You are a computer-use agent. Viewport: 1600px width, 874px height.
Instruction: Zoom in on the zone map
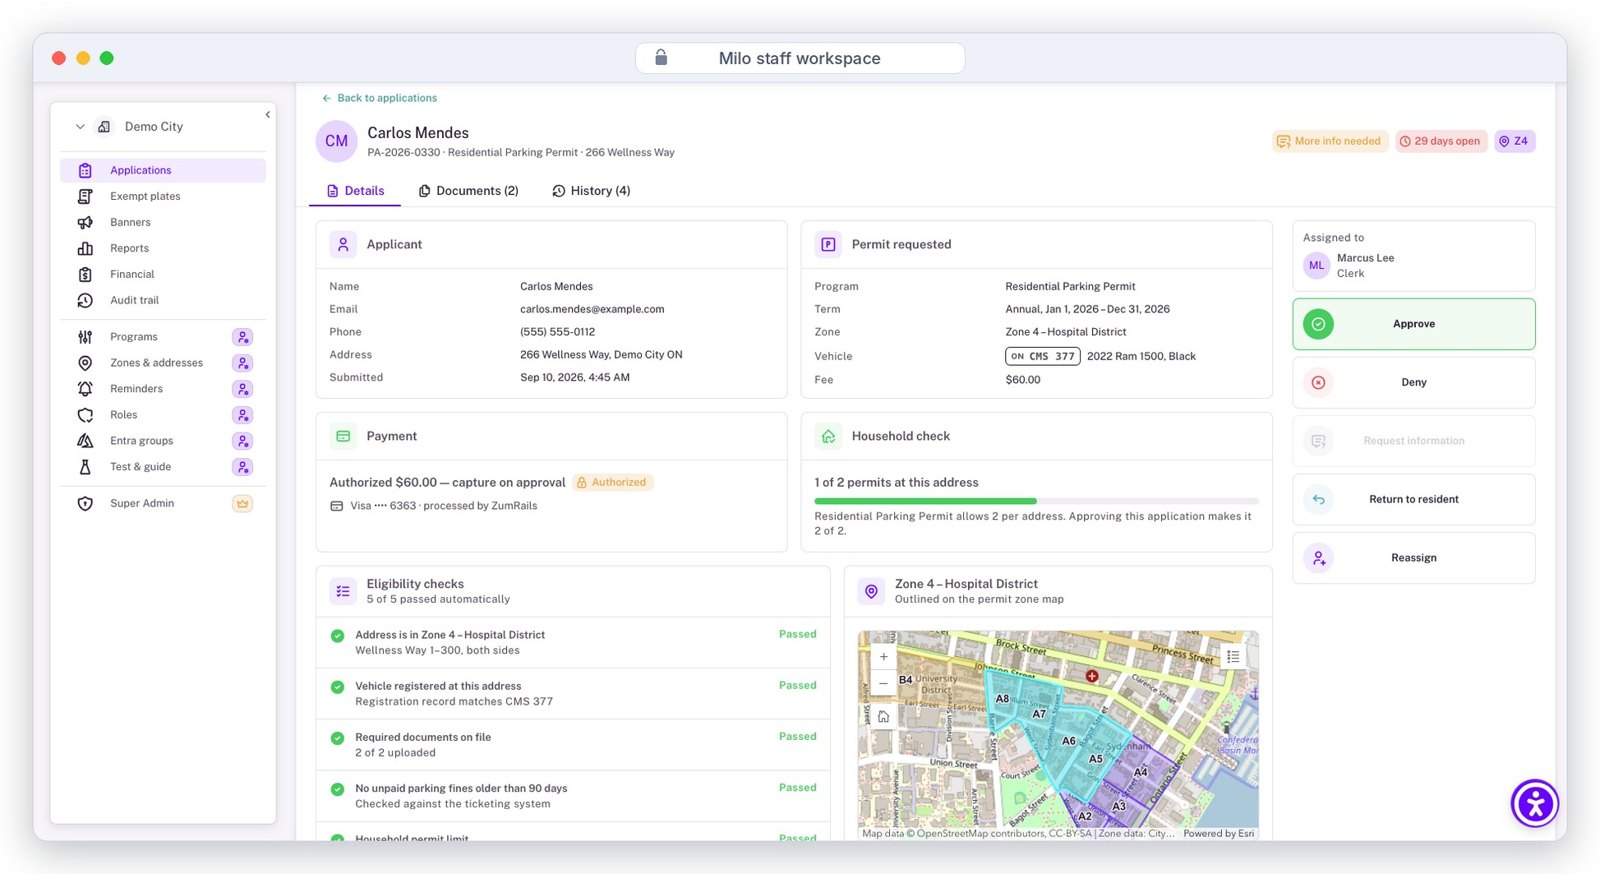[x=883, y=657]
